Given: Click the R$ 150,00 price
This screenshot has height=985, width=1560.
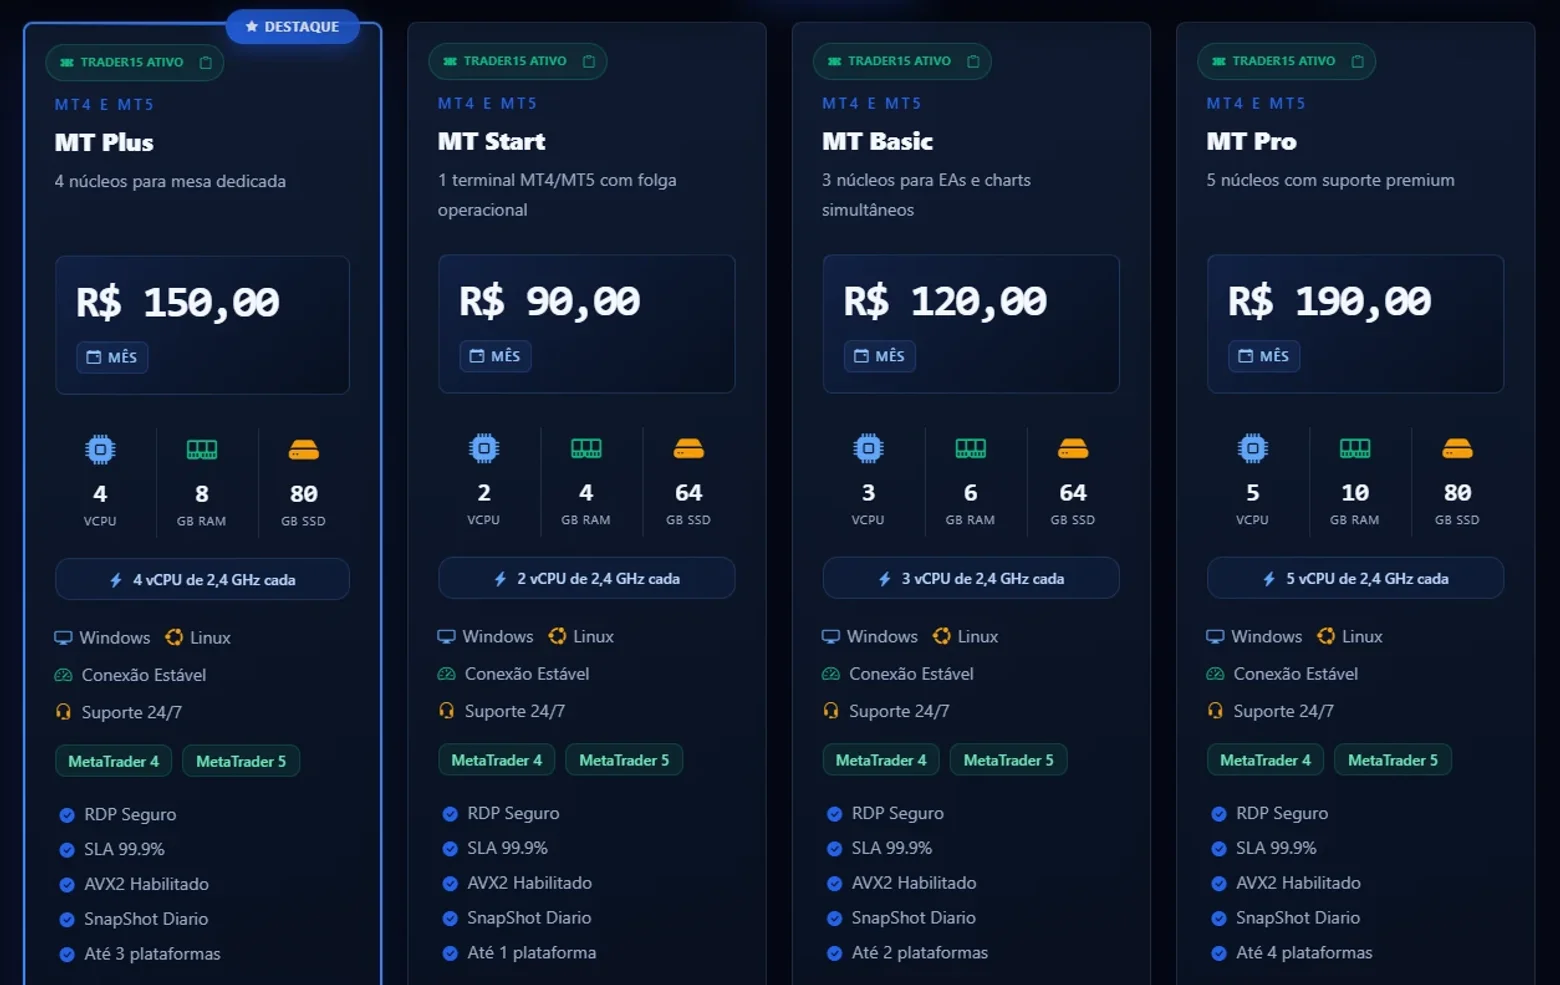Looking at the screenshot, I should click(178, 303).
